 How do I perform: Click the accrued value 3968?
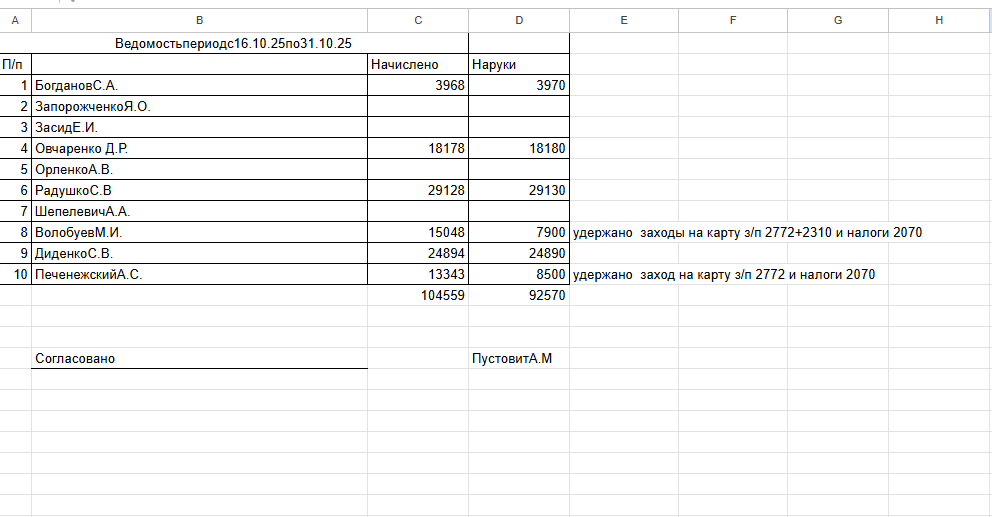point(418,85)
